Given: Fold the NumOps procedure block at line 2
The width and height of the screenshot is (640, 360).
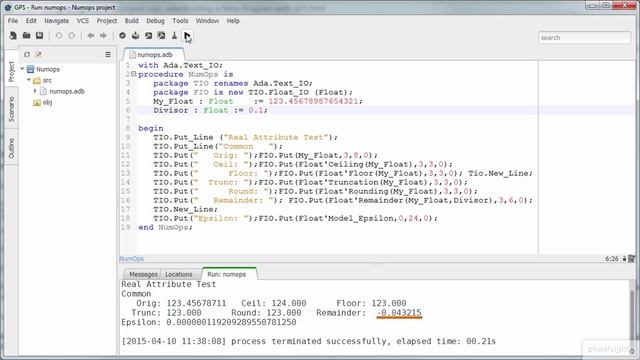Looking at the screenshot, I should click(x=133, y=74).
